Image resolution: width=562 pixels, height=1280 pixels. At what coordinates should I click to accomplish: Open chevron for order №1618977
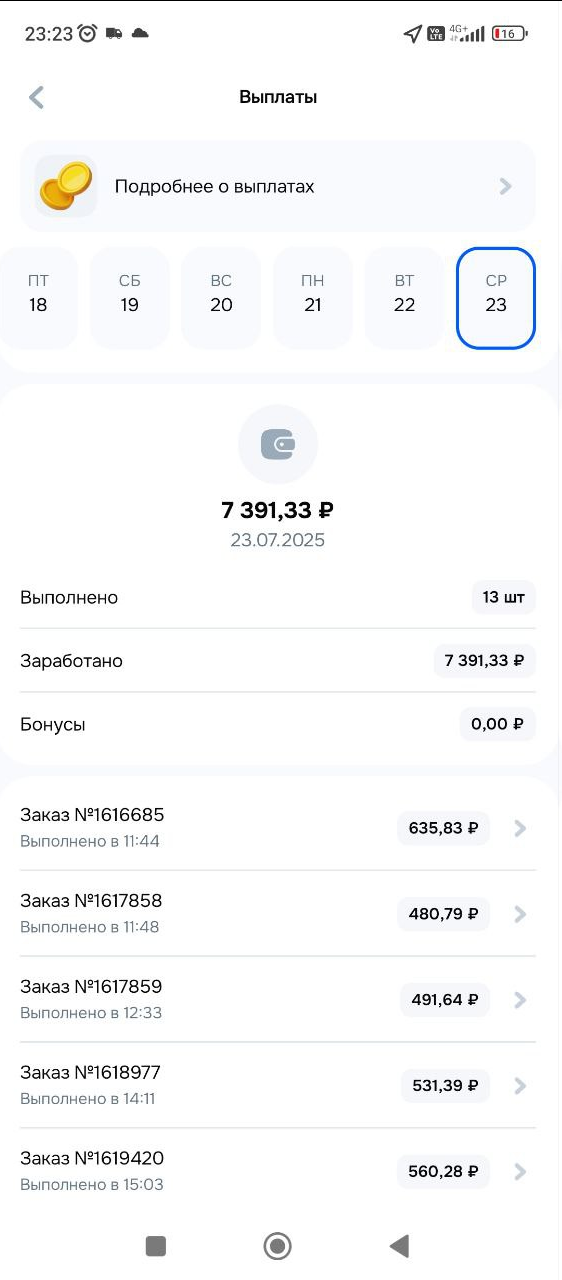pos(519,1086)
